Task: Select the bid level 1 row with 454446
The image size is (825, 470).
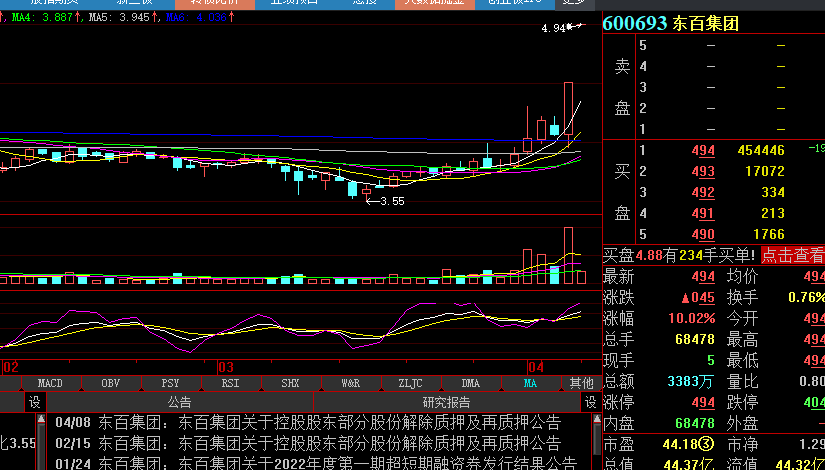Action: point(713,151)
